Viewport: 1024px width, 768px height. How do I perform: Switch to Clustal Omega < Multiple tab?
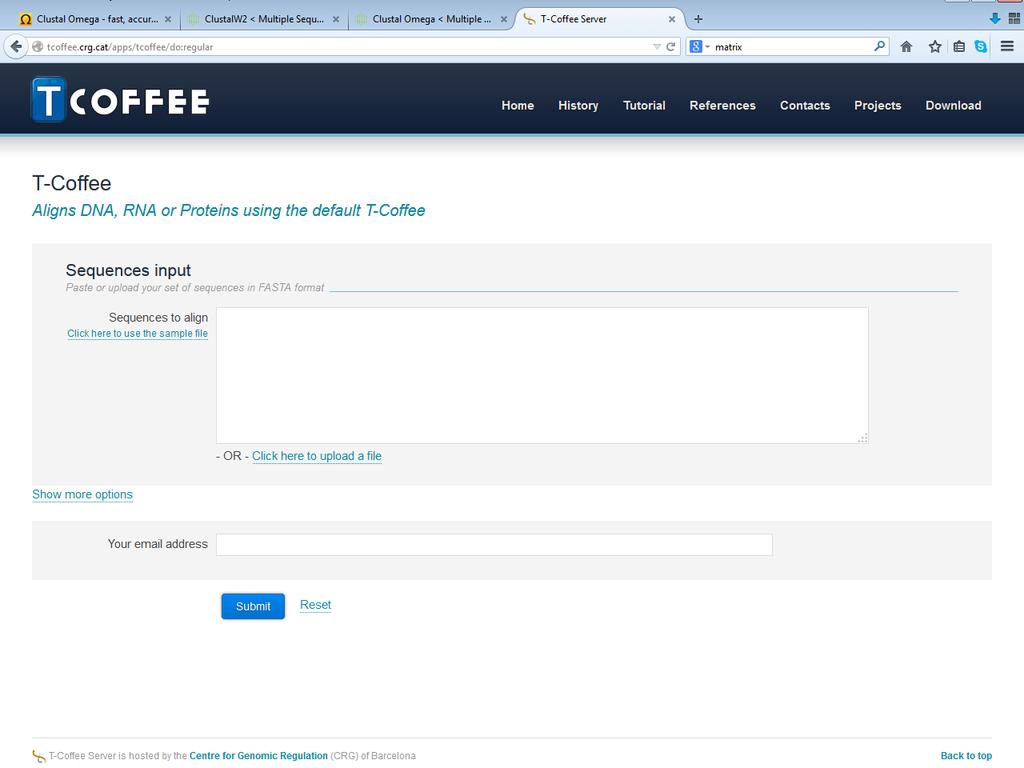(432, 19)
